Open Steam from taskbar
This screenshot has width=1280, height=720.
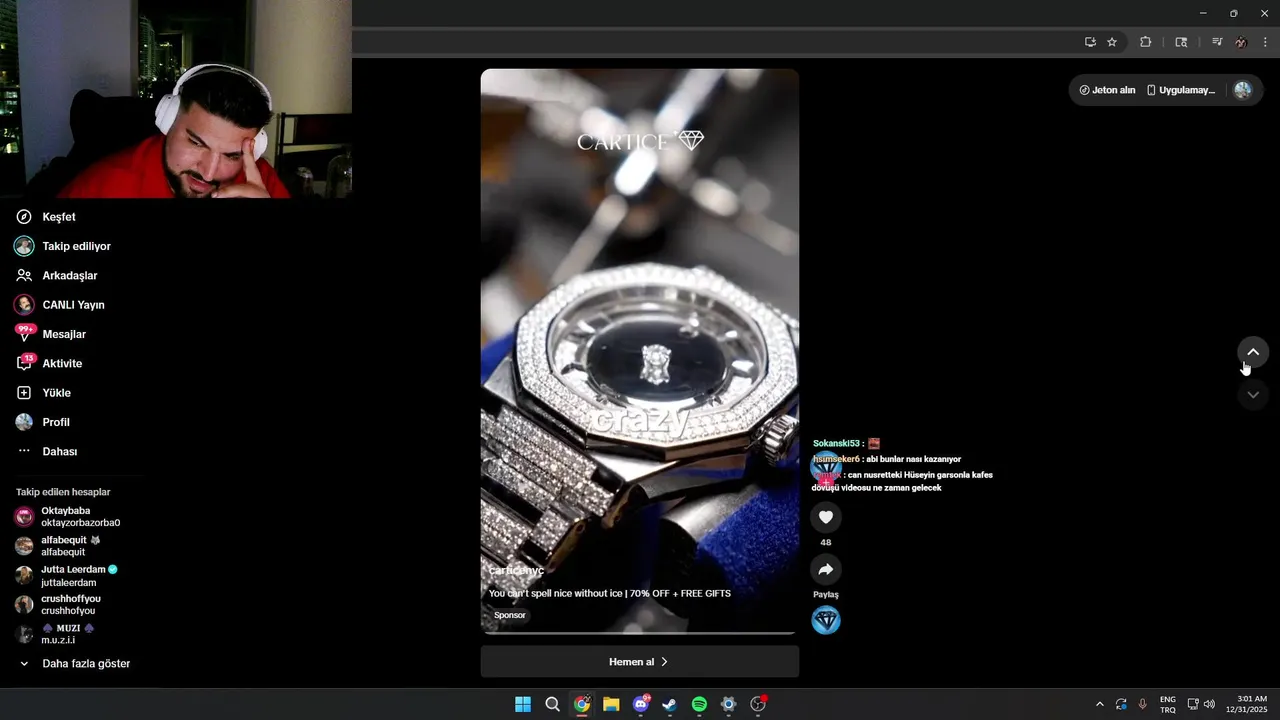[x=670, y=704]
